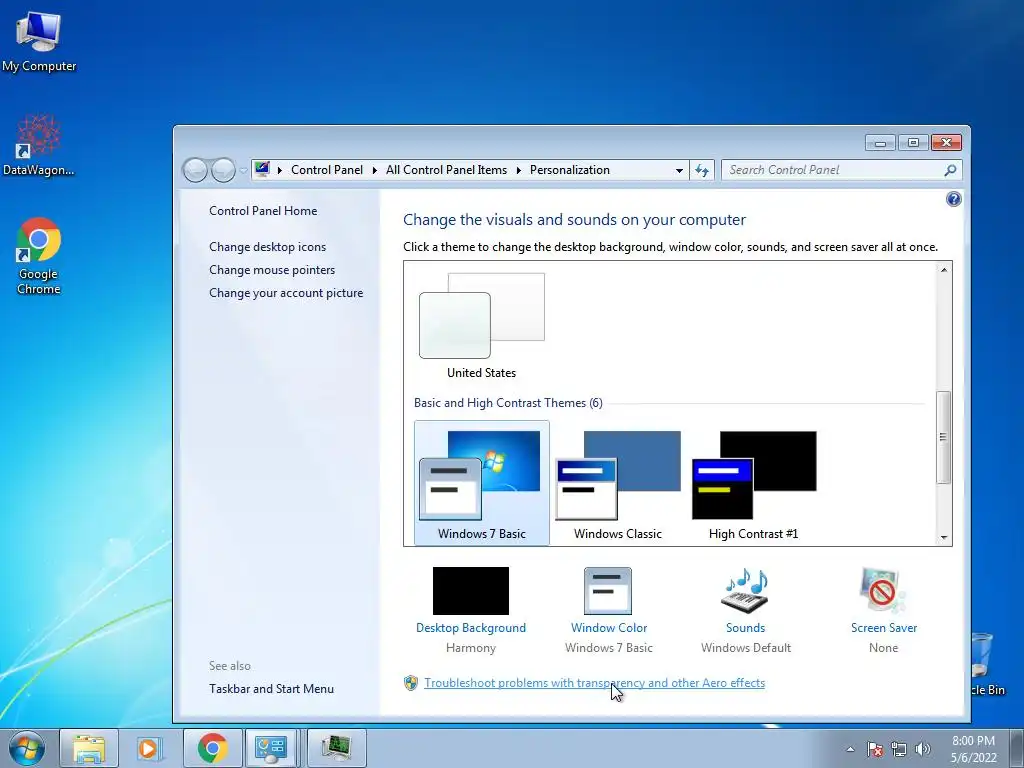Viewport: 1024px width, 768px height.
Task: Click the Forward navigation button
Action: pos(223,170)
